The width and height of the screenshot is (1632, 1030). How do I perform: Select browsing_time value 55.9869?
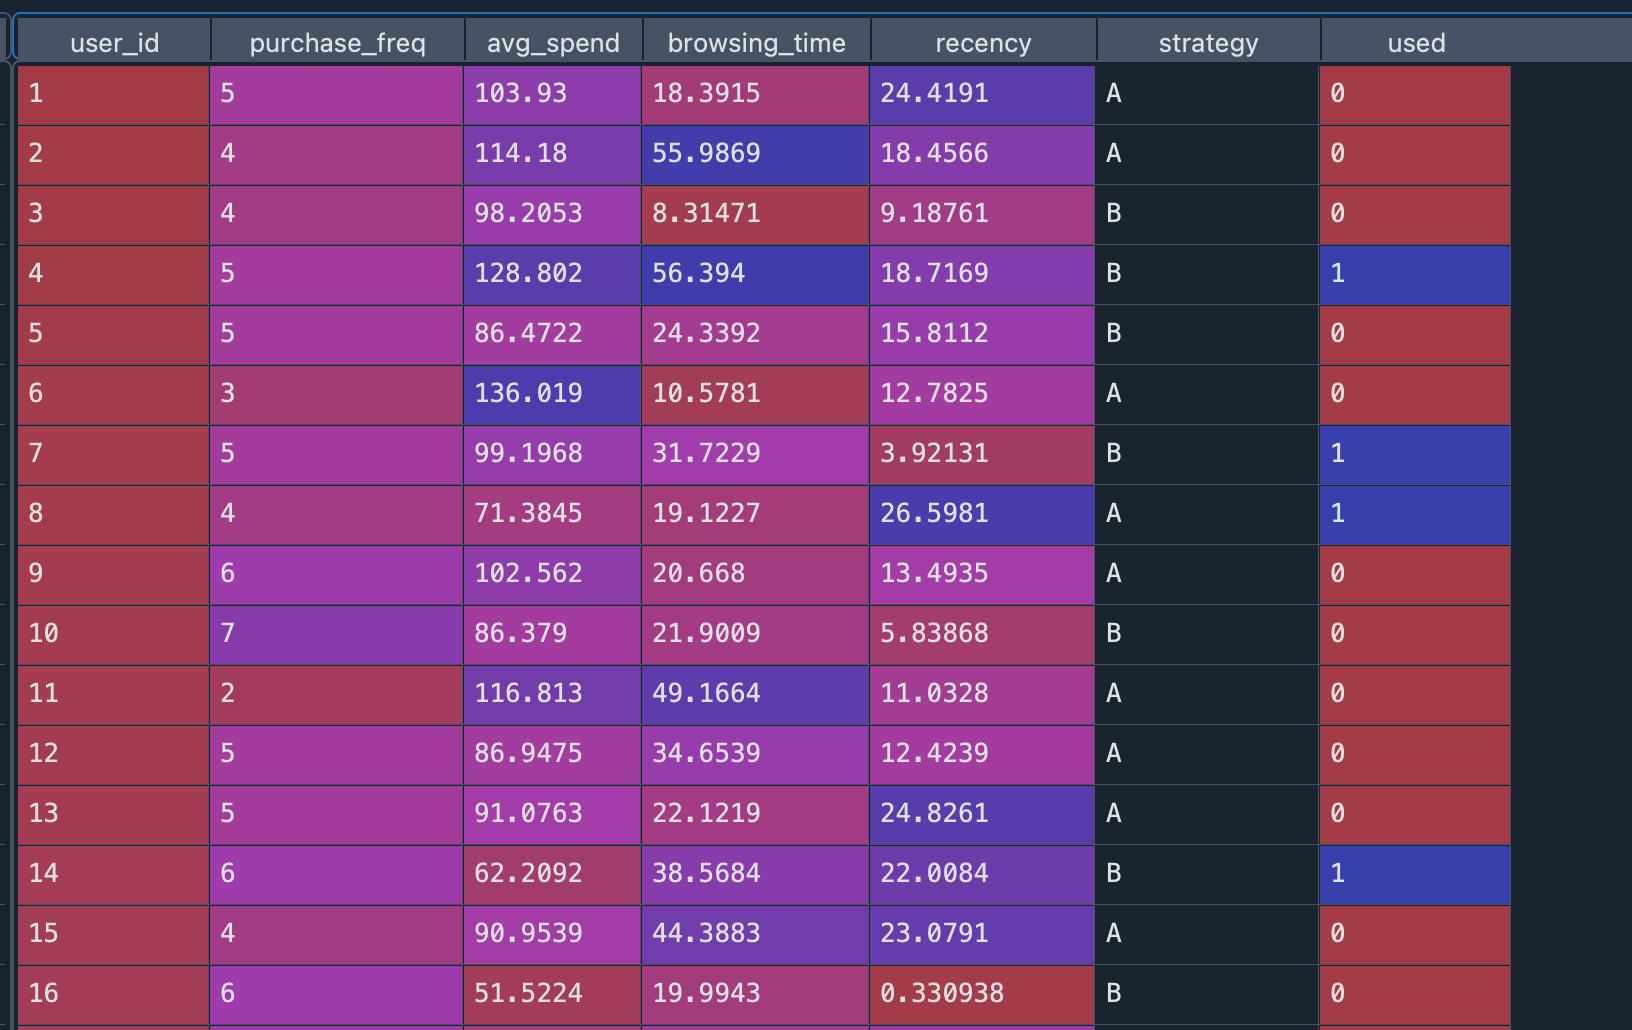pyautogui.click(x=755, y=155)
